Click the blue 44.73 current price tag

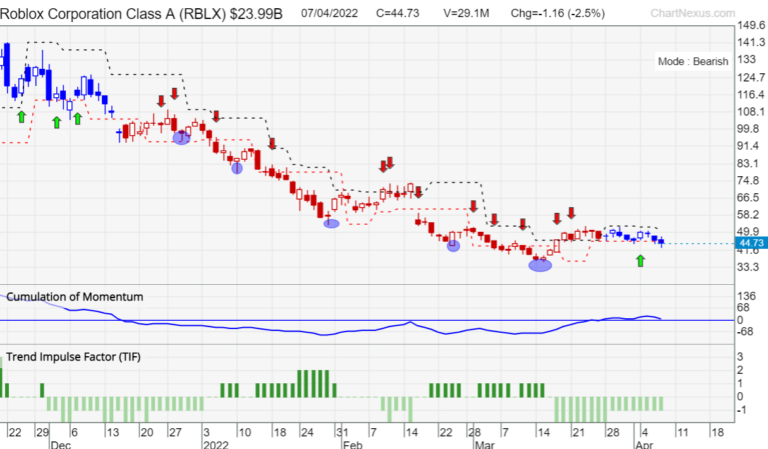click(x=751, y=243)
